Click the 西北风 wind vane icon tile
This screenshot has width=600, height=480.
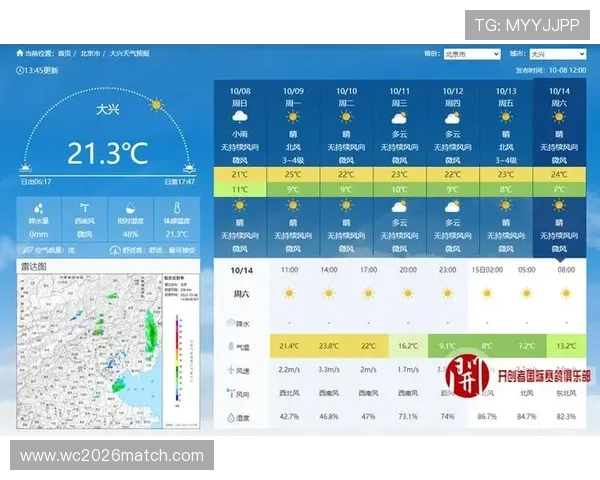(x=84, y=218)
